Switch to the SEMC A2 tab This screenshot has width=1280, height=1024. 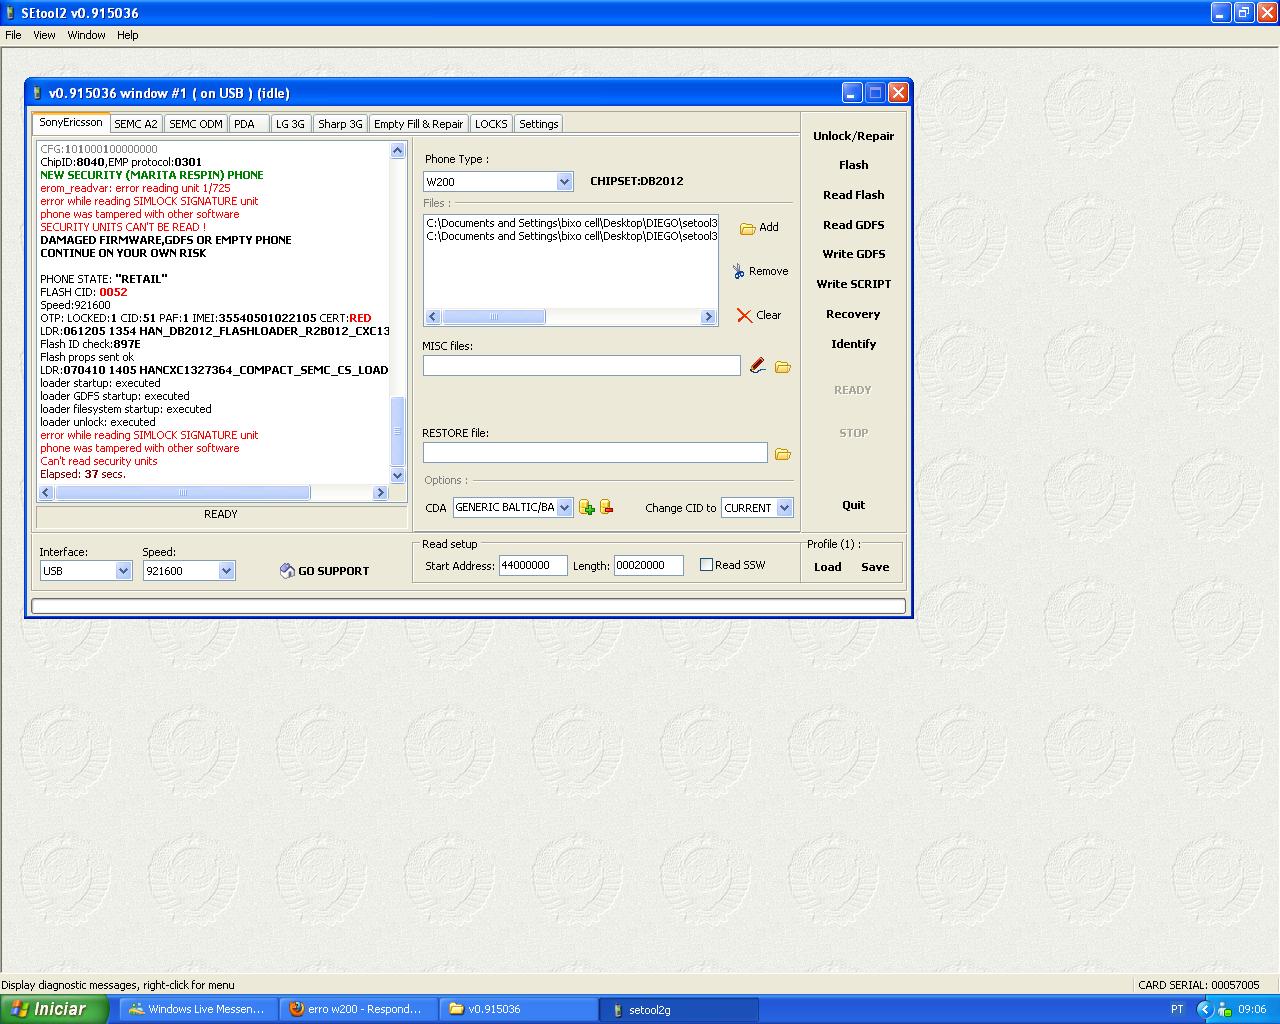point(135,124)
